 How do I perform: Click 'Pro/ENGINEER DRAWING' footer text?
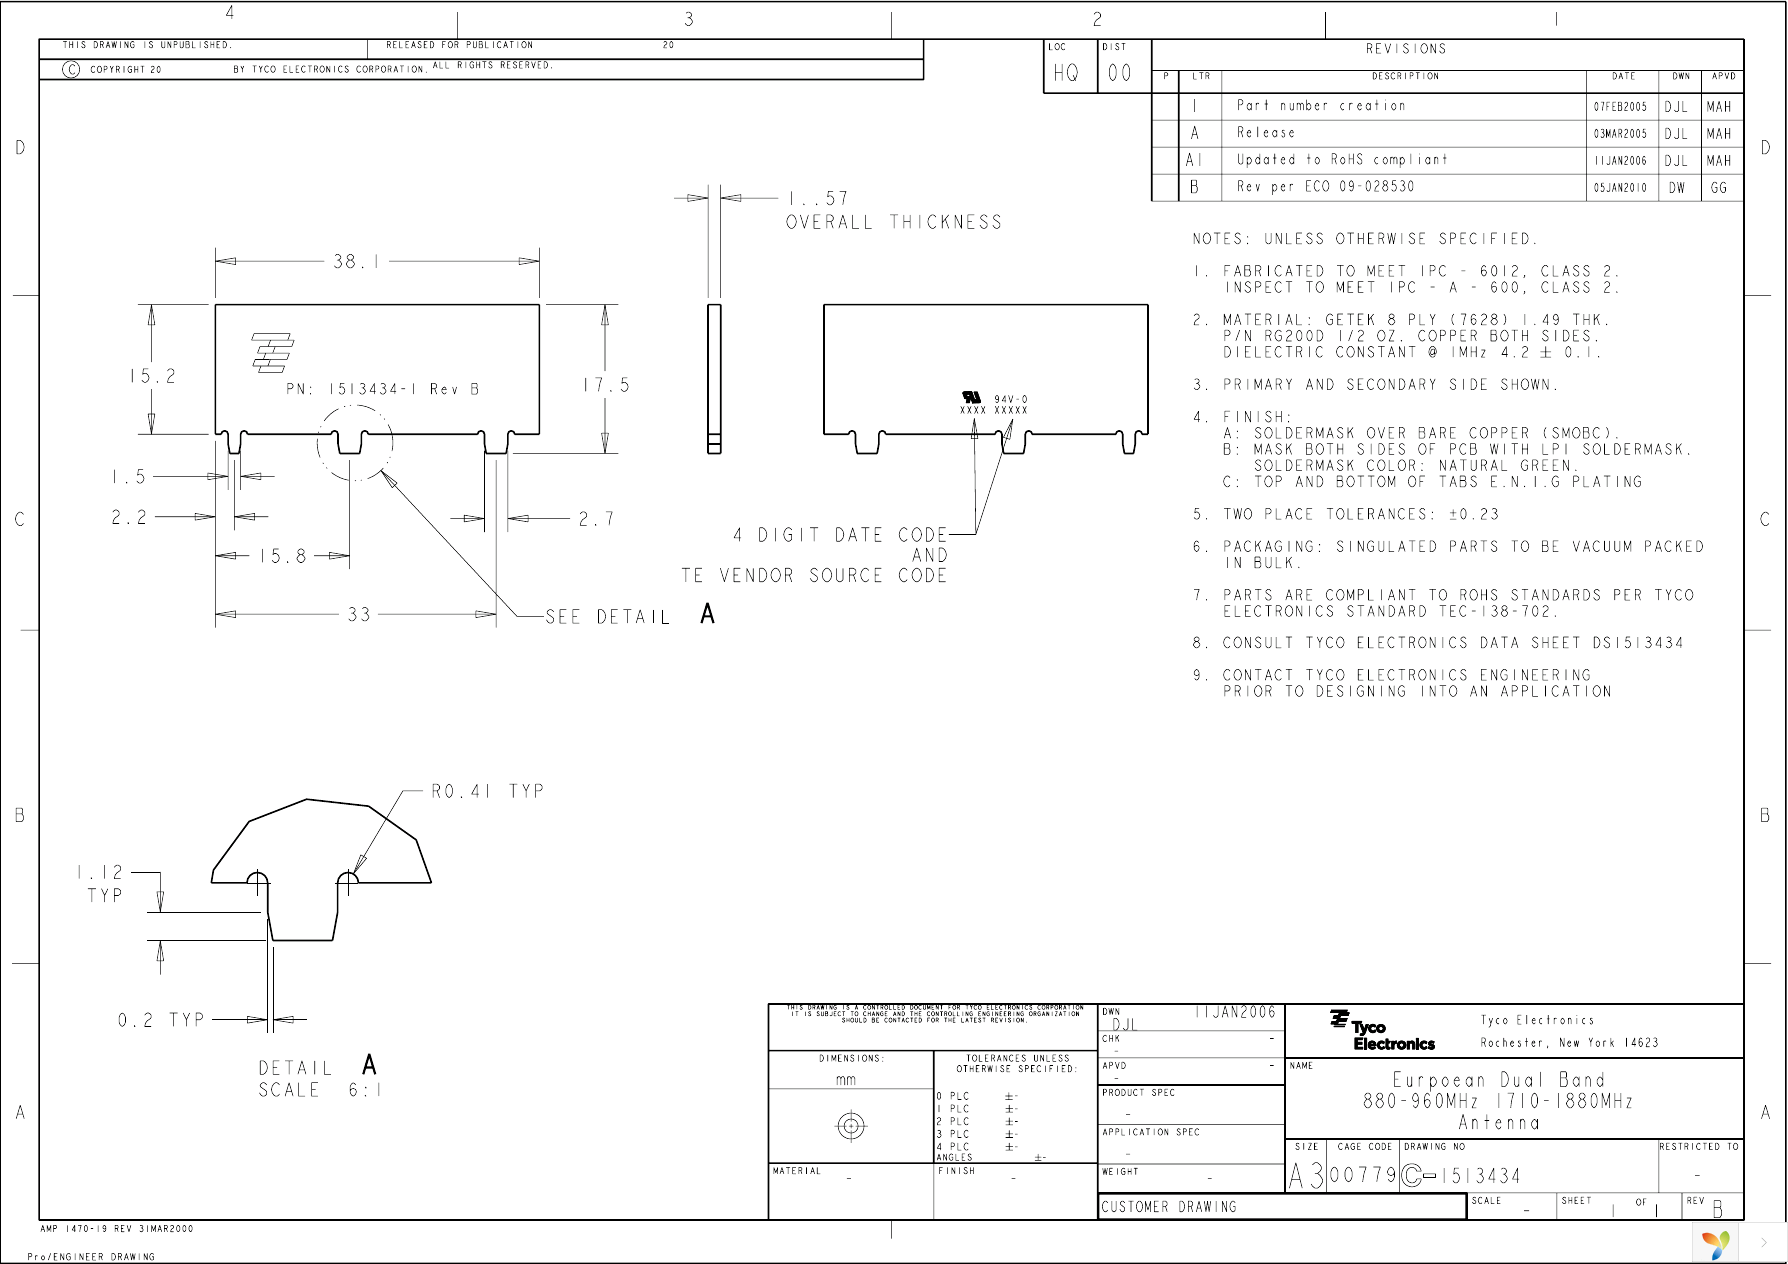tap(91, 1257)
